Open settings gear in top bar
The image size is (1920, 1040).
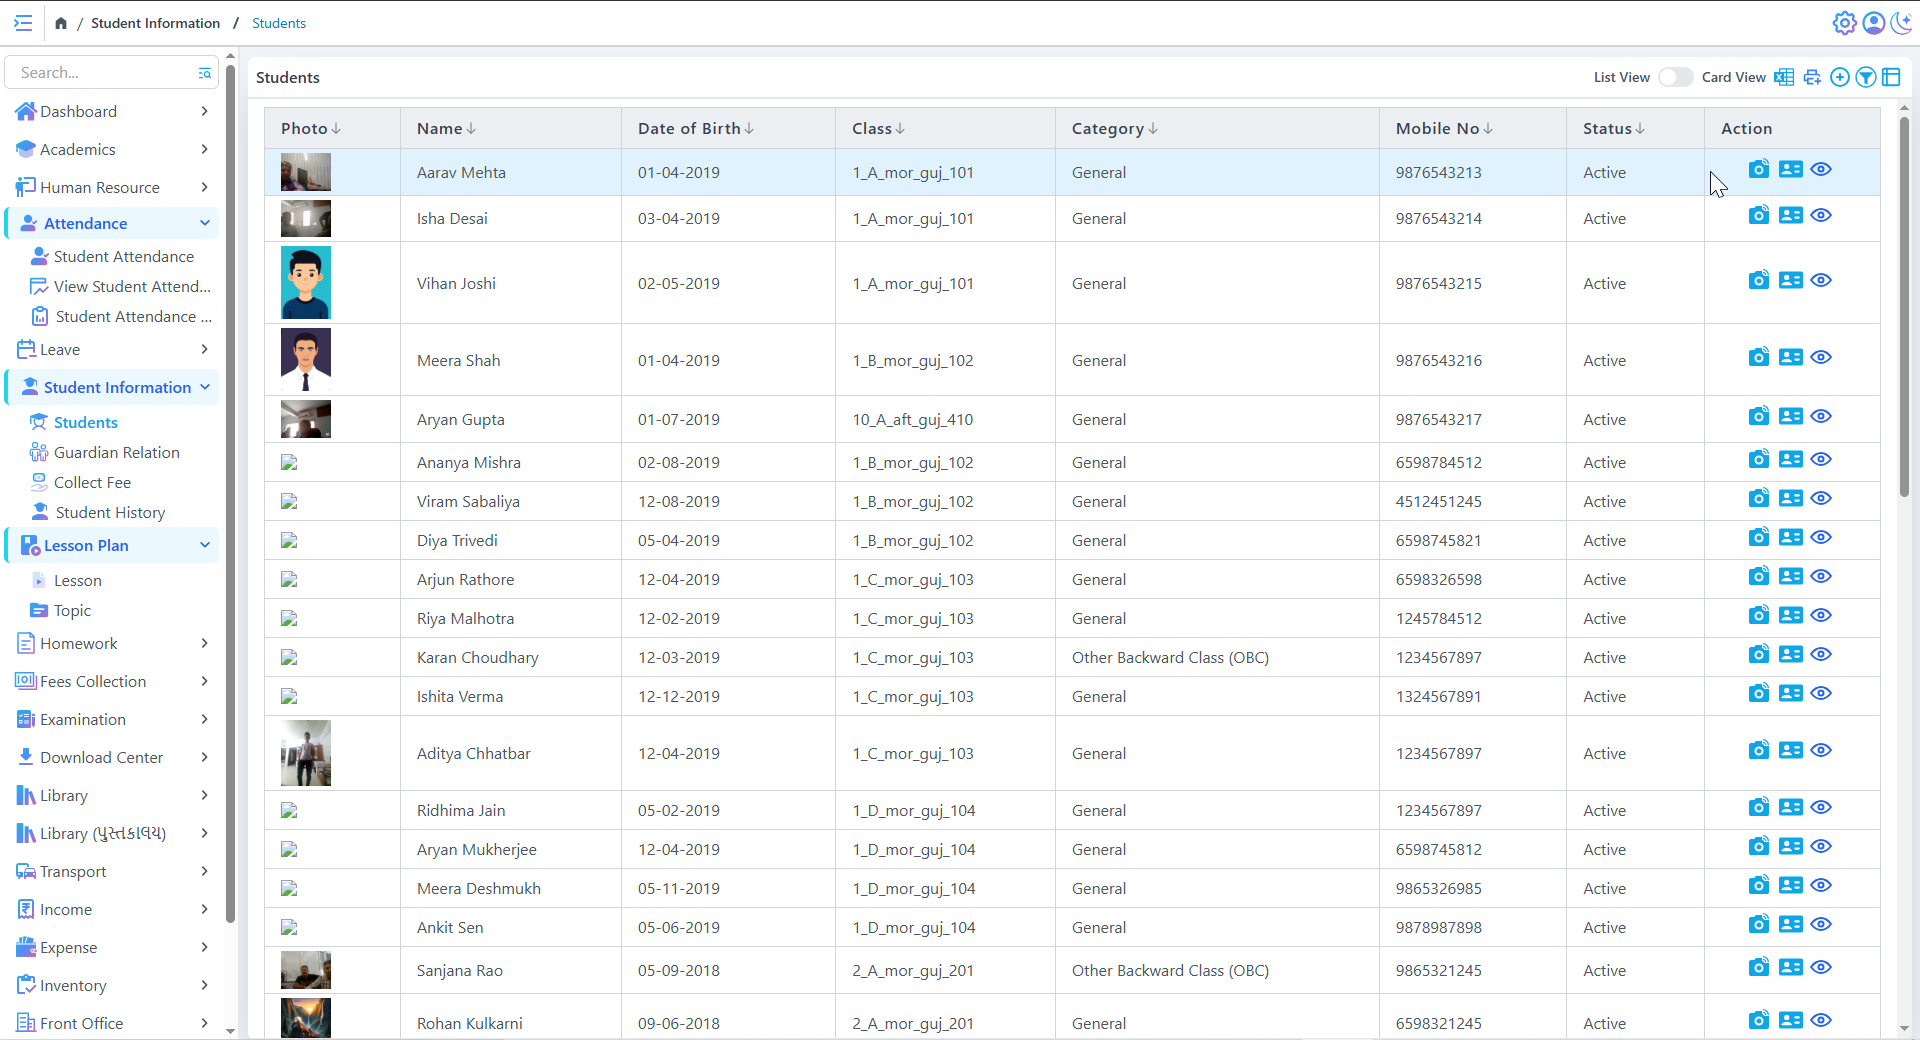point(1844,23)
